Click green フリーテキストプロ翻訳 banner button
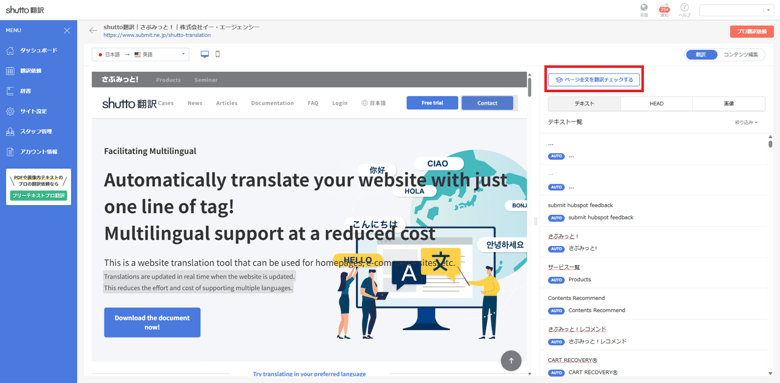 [38, 195]
